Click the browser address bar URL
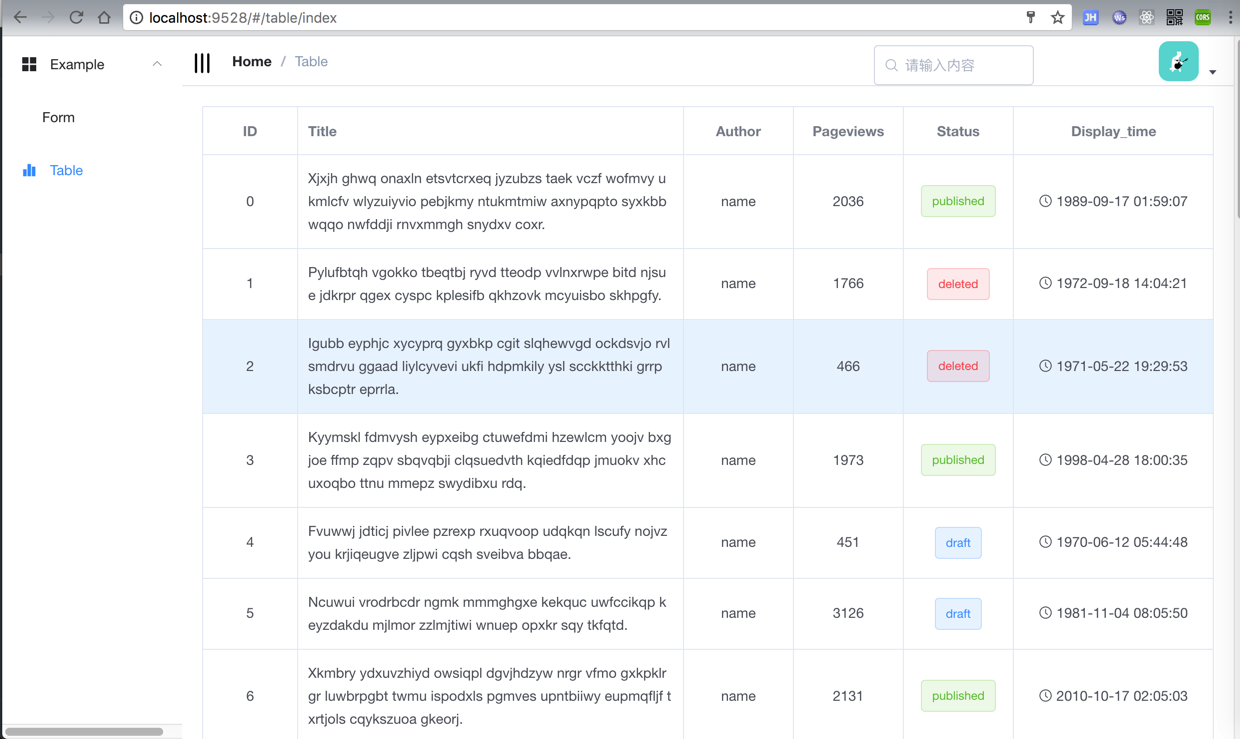The width and height of the screenshot is (1240, 739). coord(243,17)
